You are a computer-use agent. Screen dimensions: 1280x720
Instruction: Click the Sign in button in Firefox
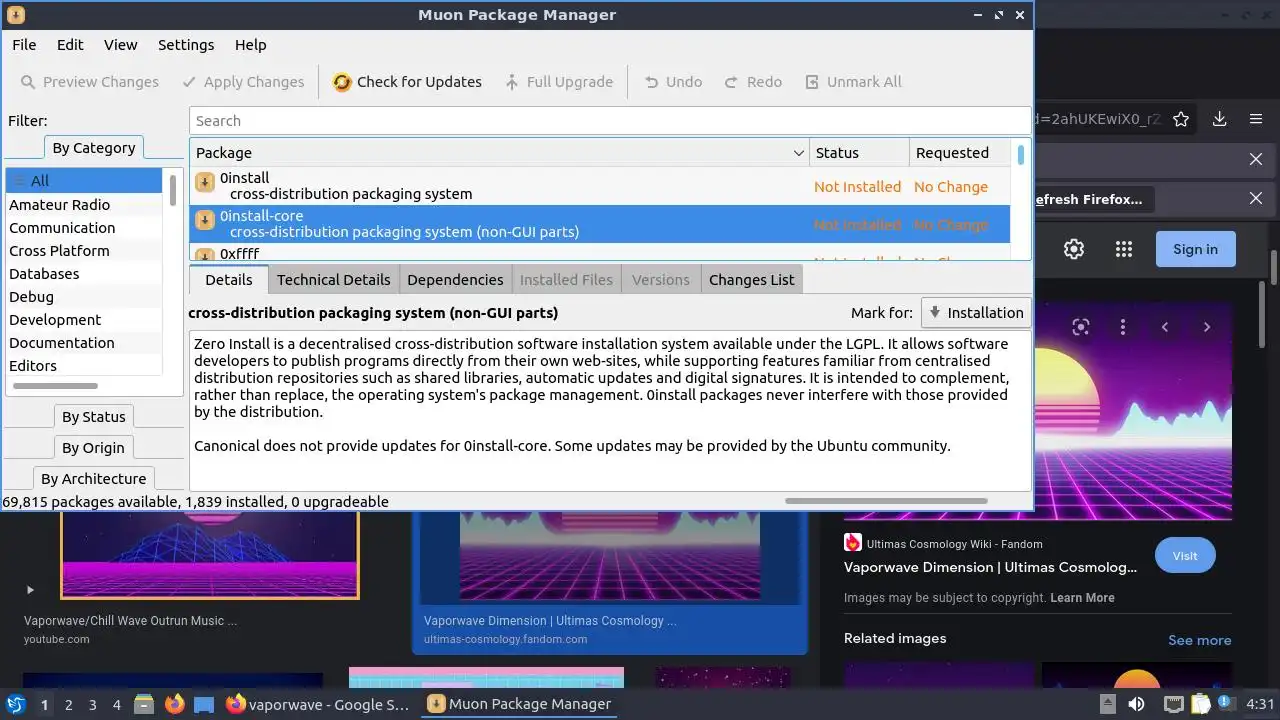click(1195, 249)
